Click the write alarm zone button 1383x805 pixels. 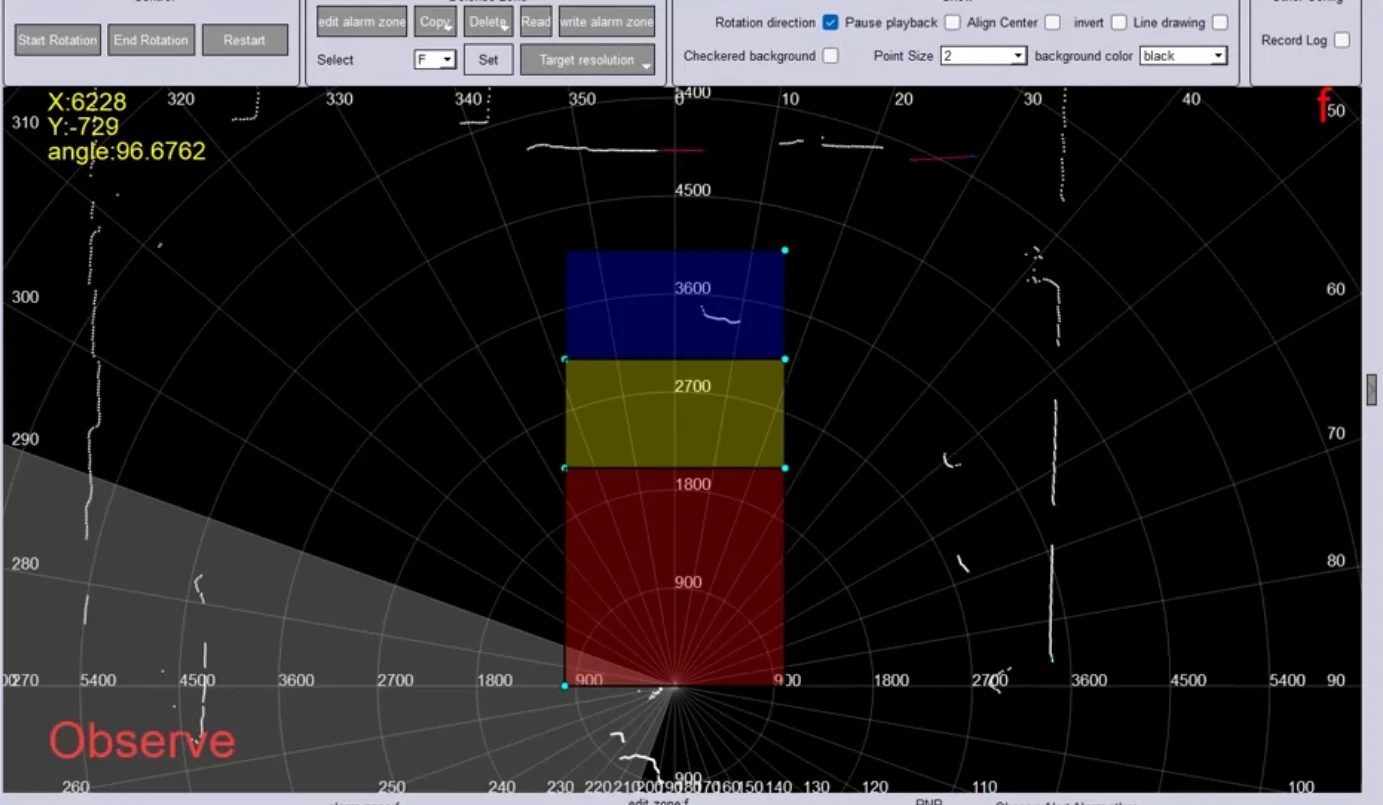[606, 21]
